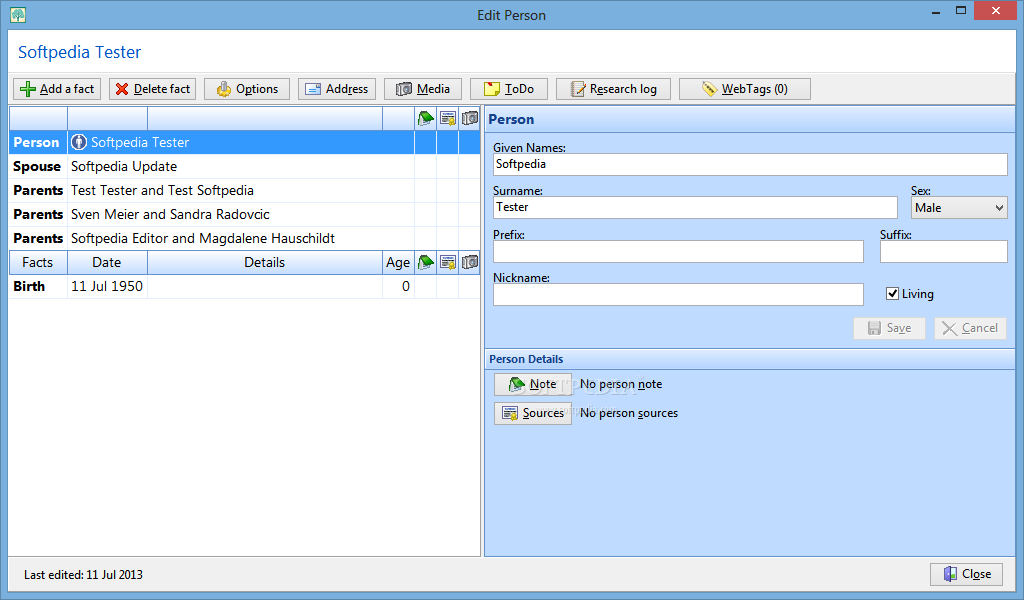This screenshot has height=600, width=1024.
Task: Select Parents row Test Tester and Test Softpedia
Action: coord(244,191)
